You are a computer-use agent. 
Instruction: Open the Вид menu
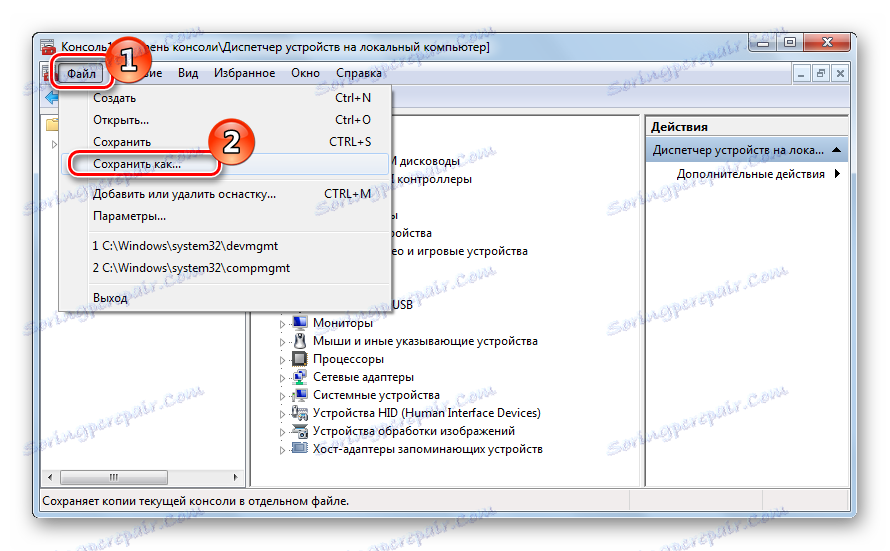(188, 73)
